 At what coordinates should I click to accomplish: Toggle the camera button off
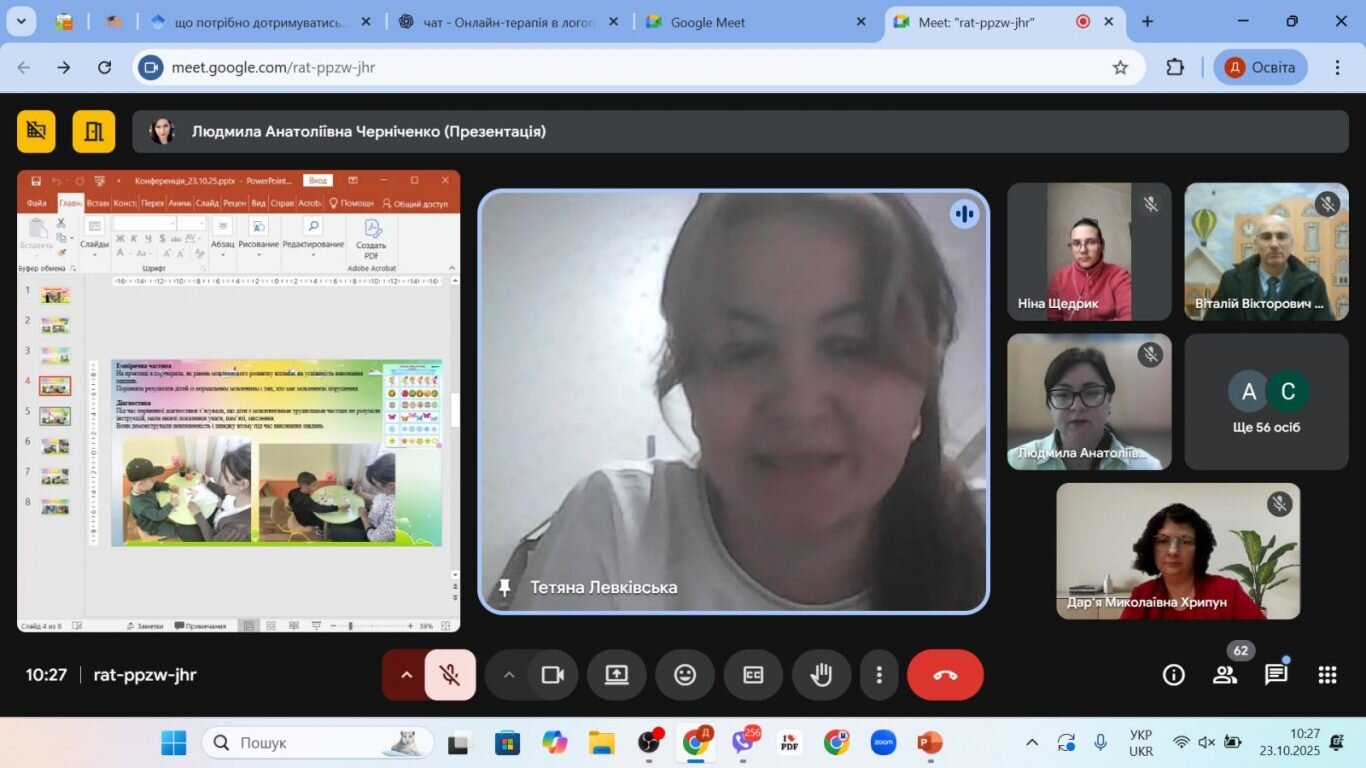[x=553, y=675]
